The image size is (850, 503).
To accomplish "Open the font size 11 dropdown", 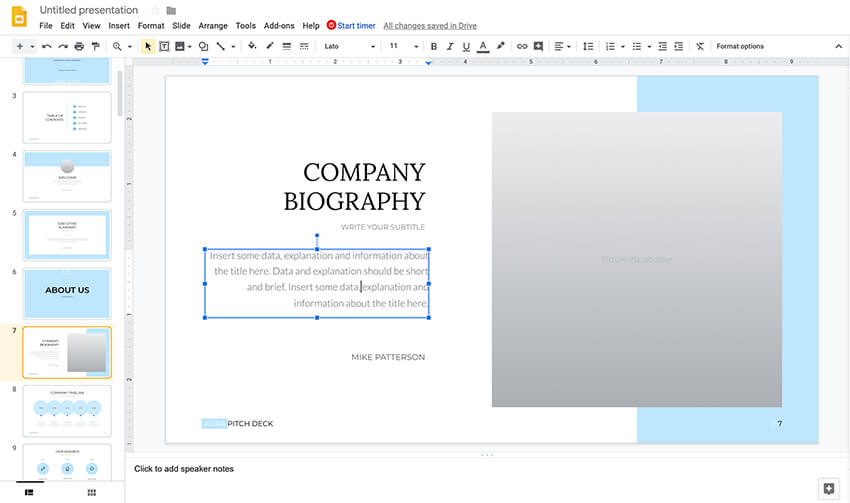I will pyautogui.click(x=404, y=46).
